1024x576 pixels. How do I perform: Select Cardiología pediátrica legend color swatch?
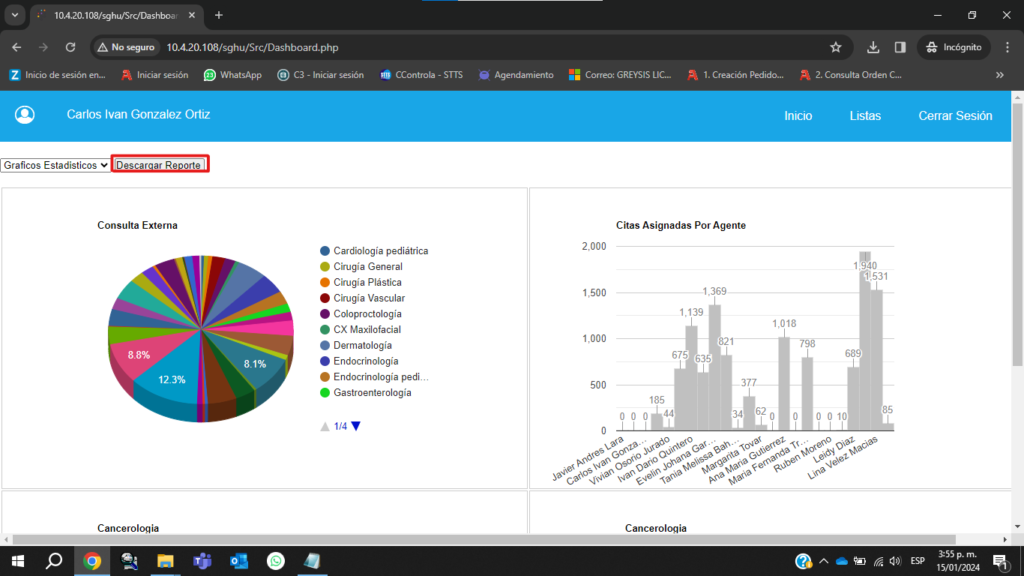pyautogui.click(x=325, y=251)
